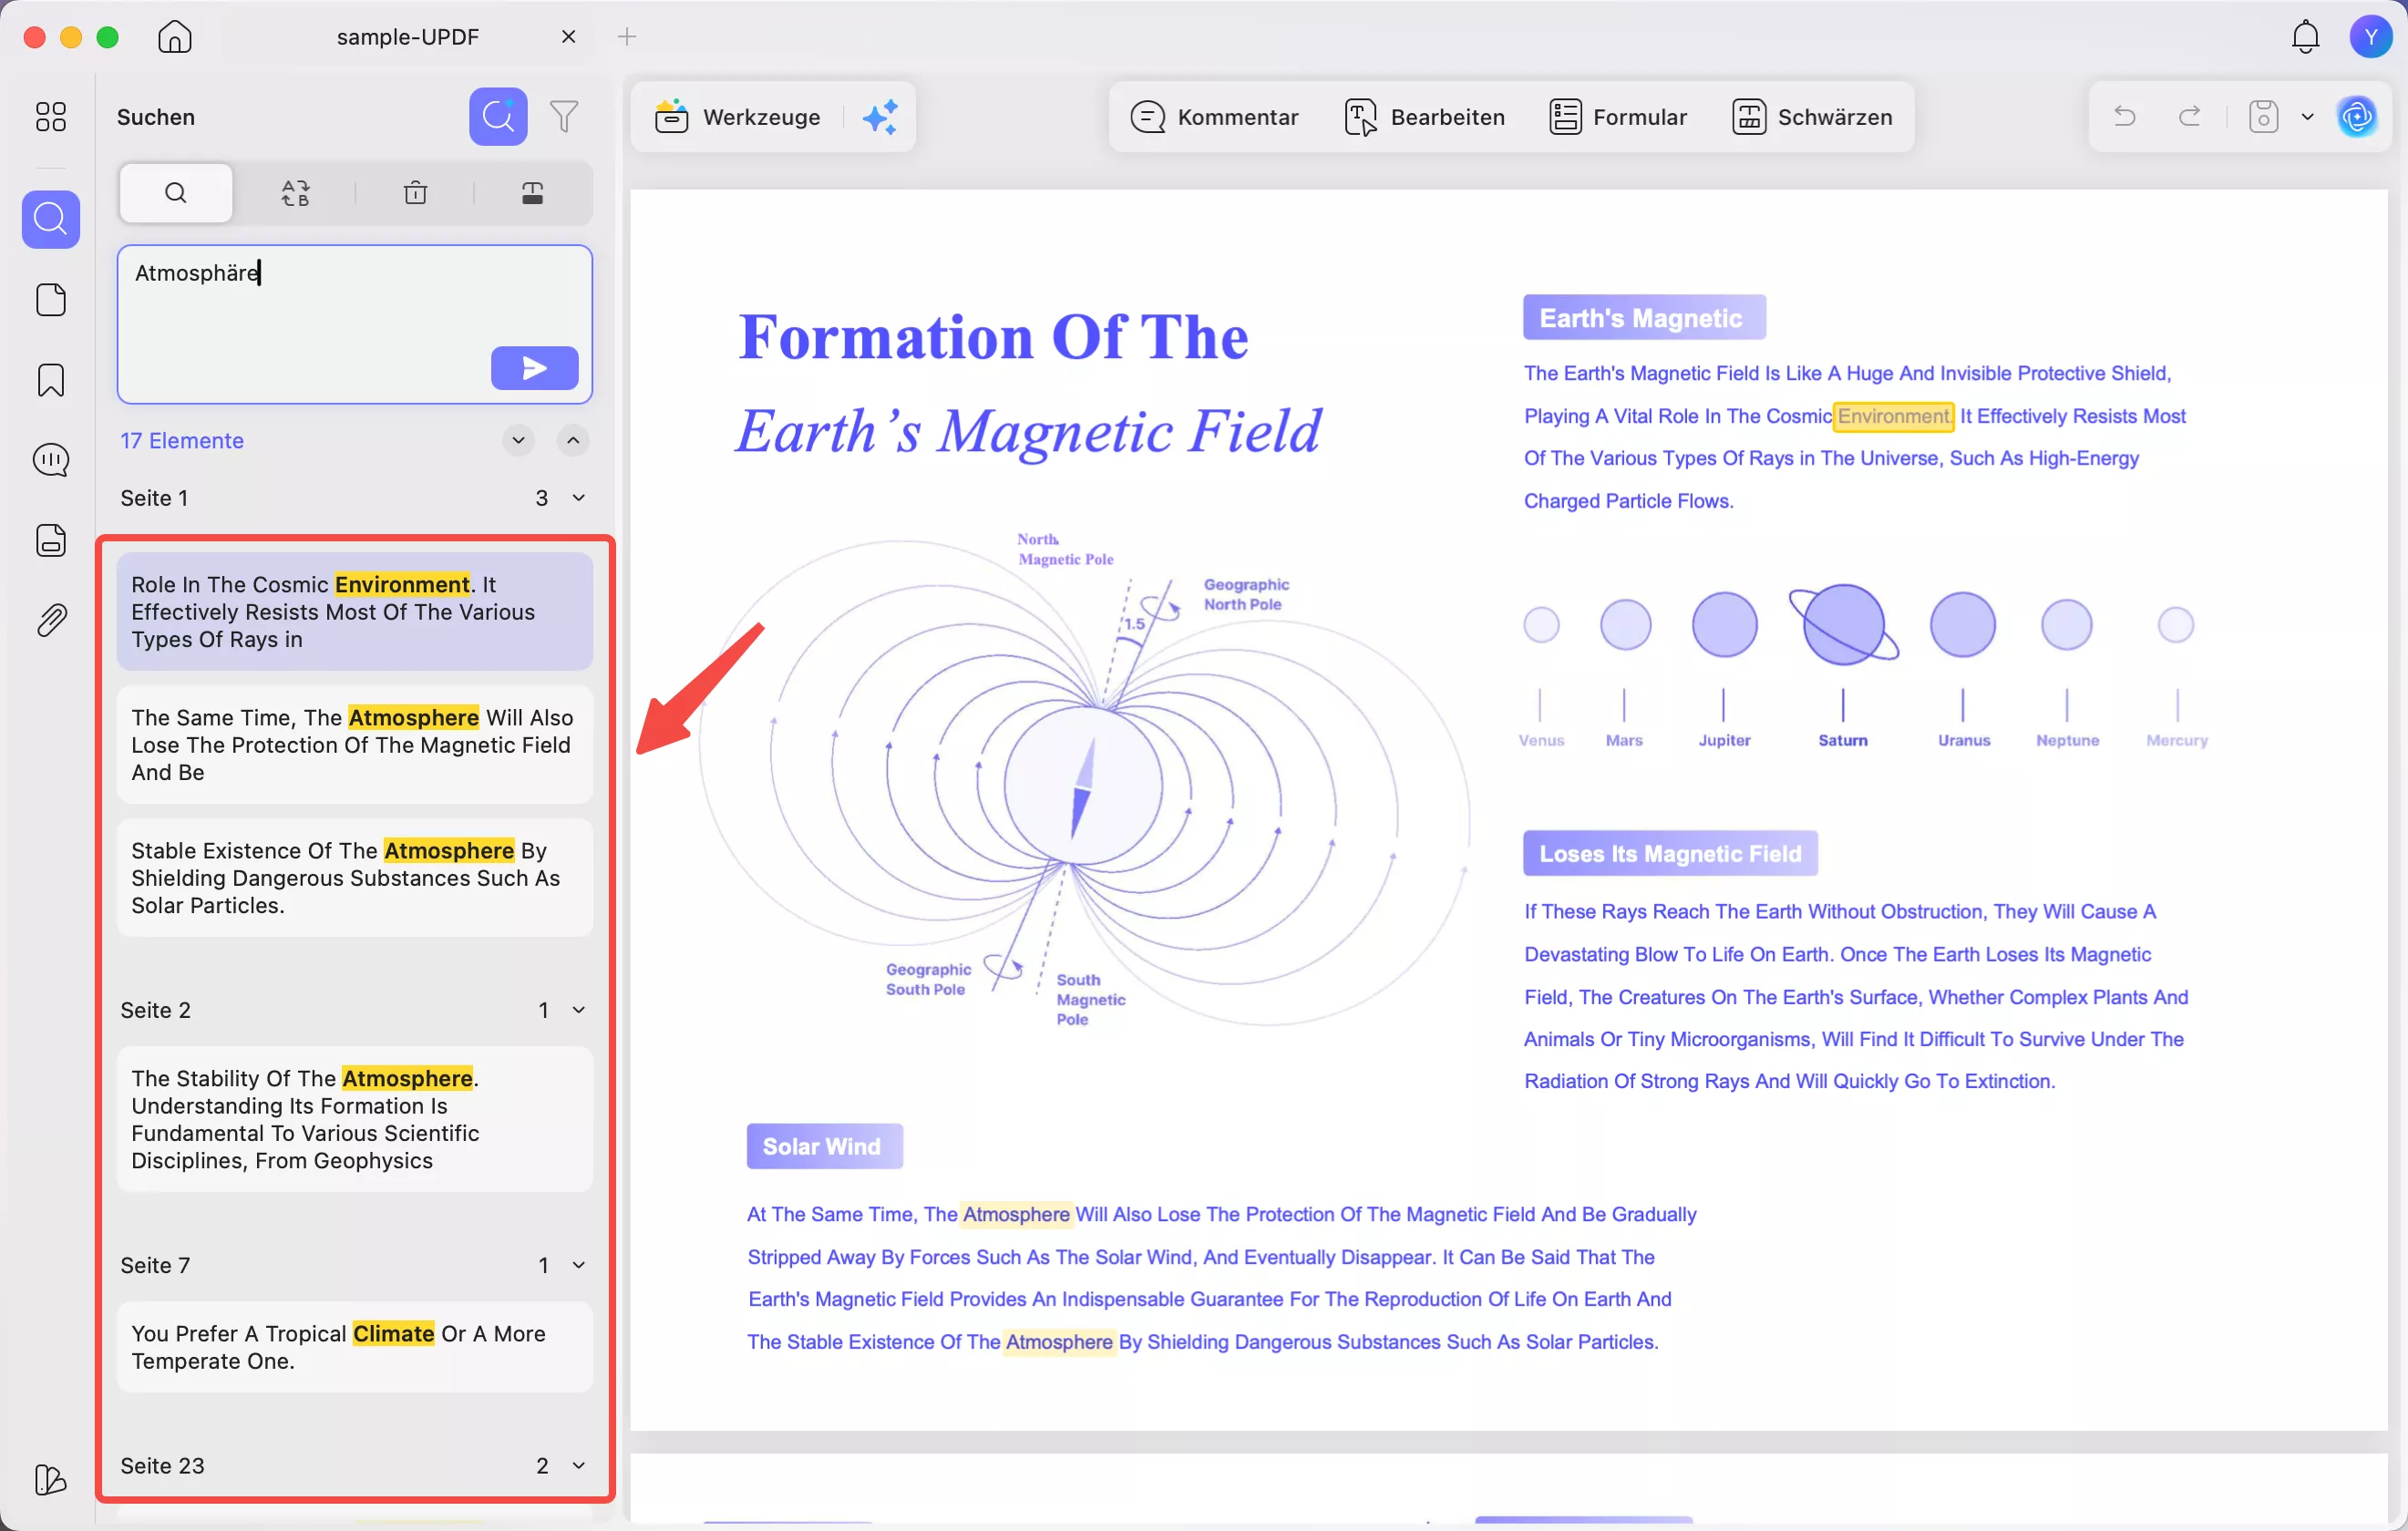2408x1531 pixels.
Task: Open the Werkzeuge tools button
Action: tap(738, 117)
